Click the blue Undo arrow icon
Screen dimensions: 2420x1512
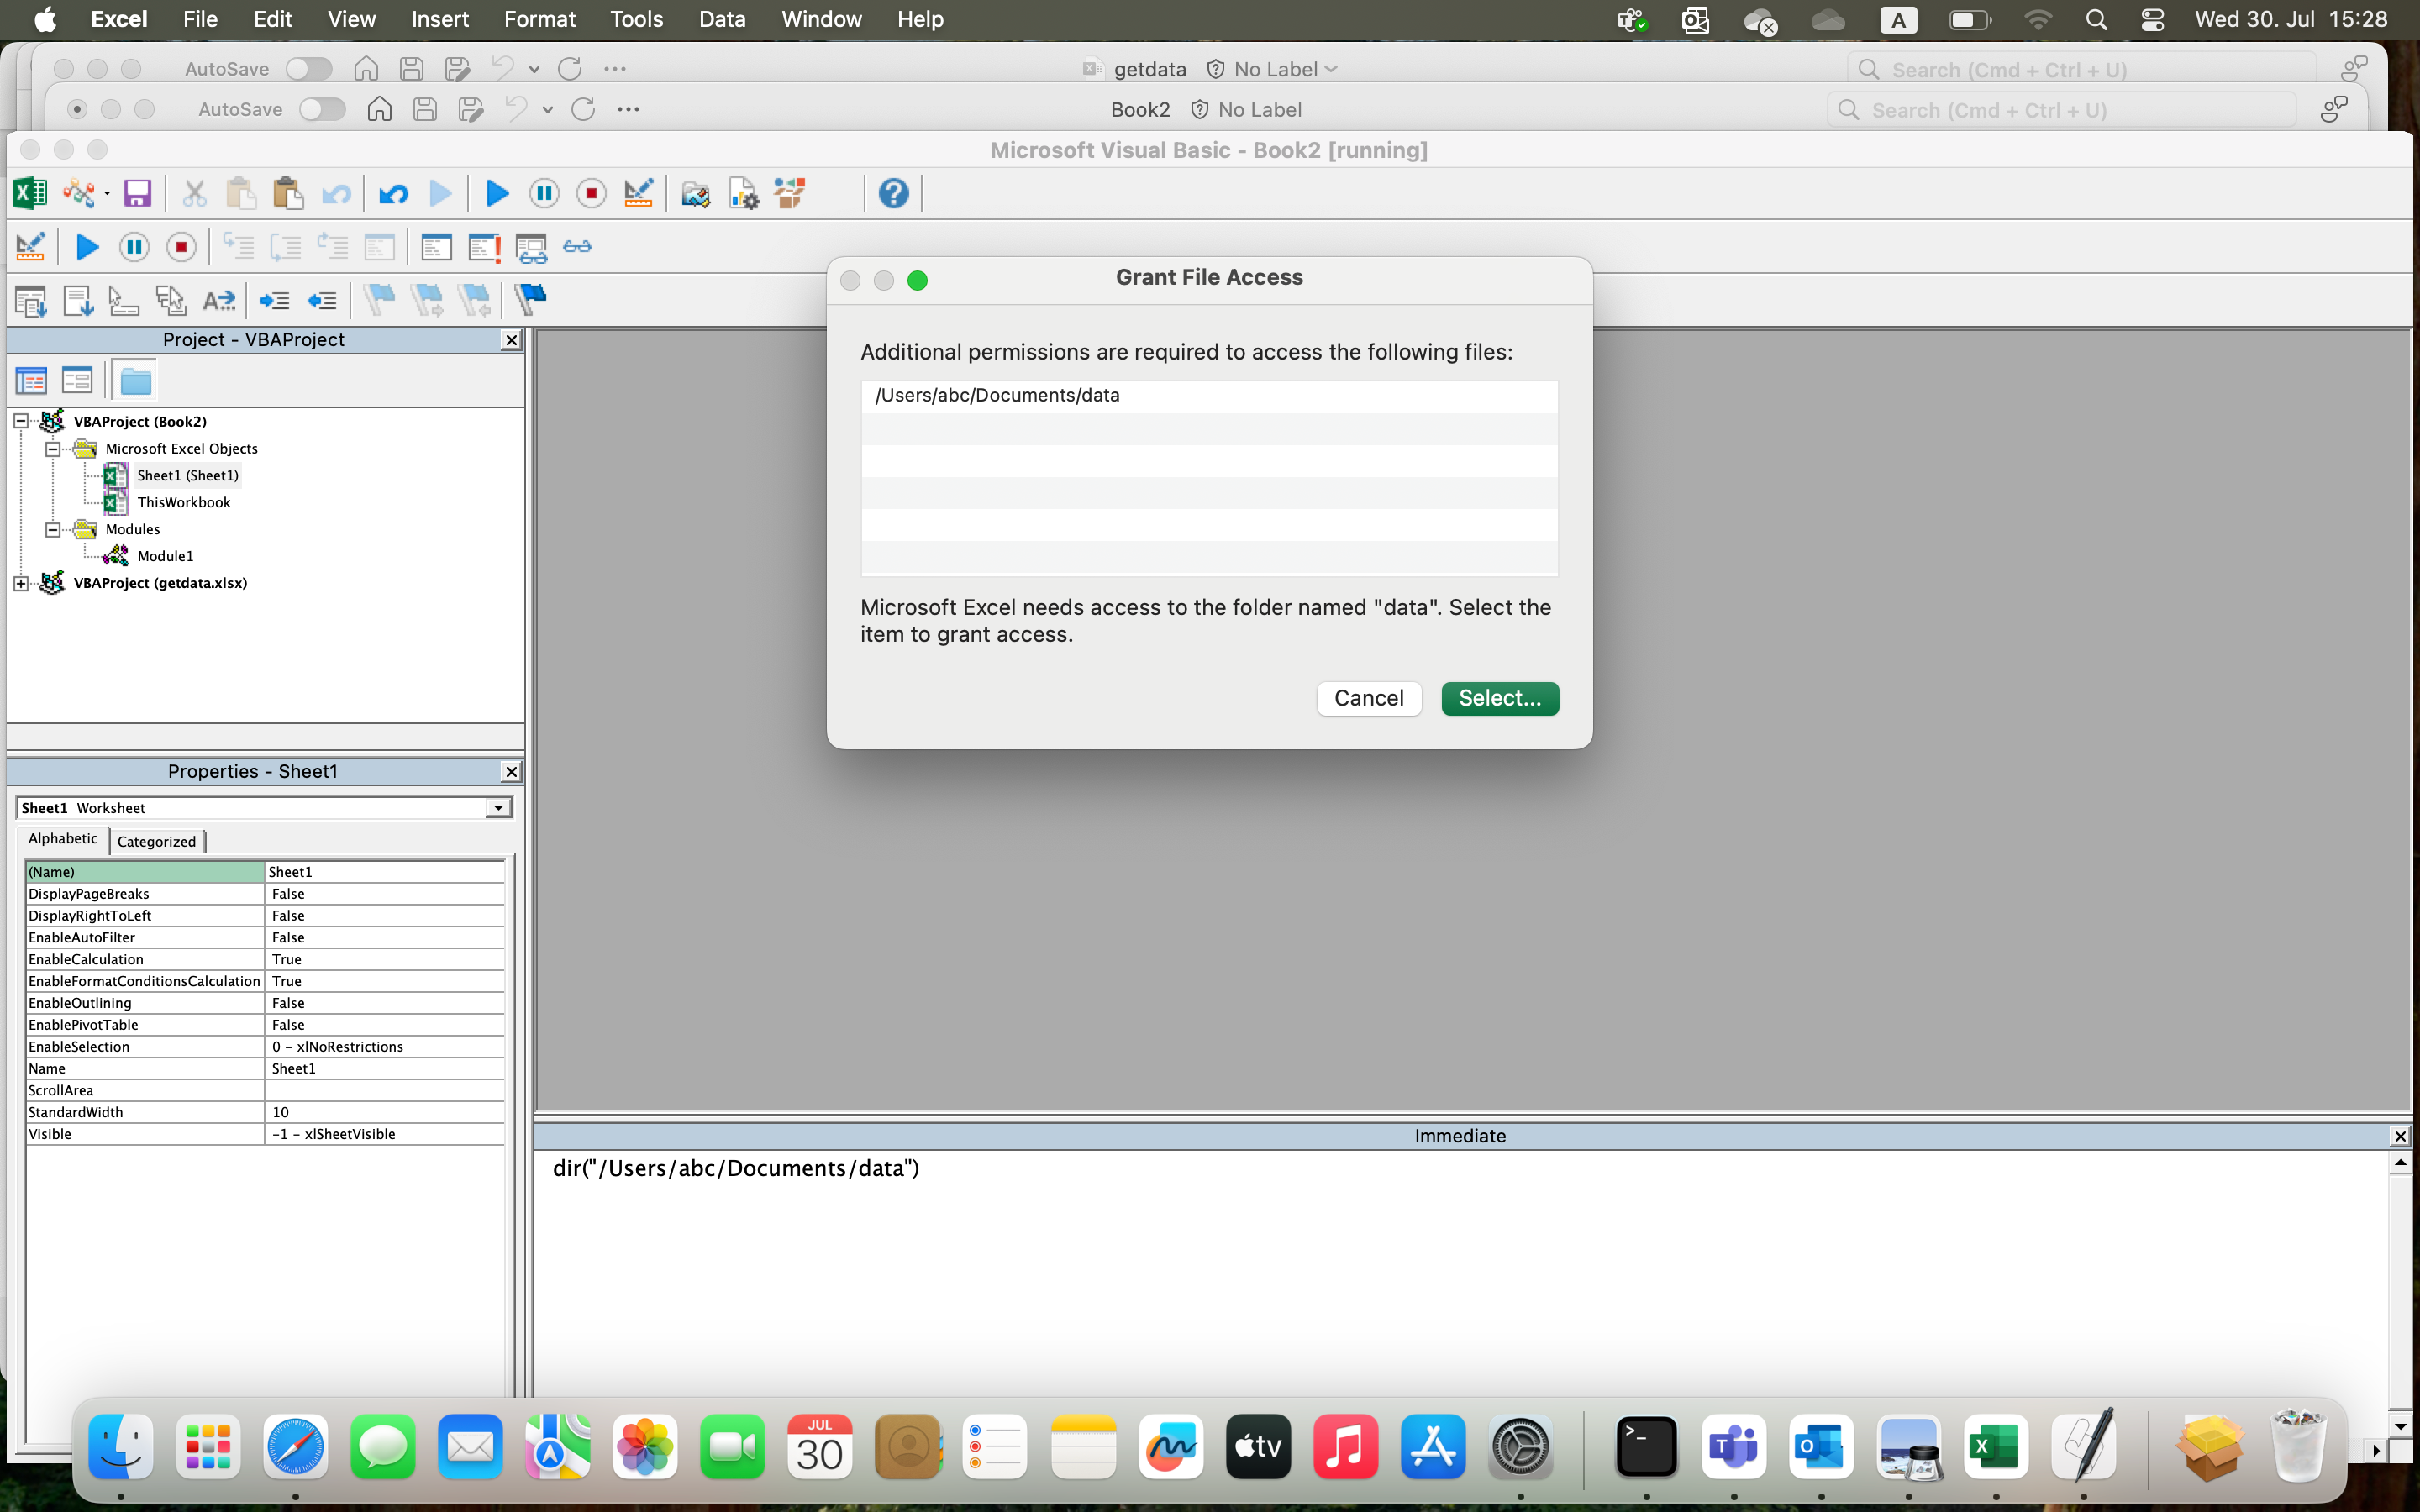point(393,193)
